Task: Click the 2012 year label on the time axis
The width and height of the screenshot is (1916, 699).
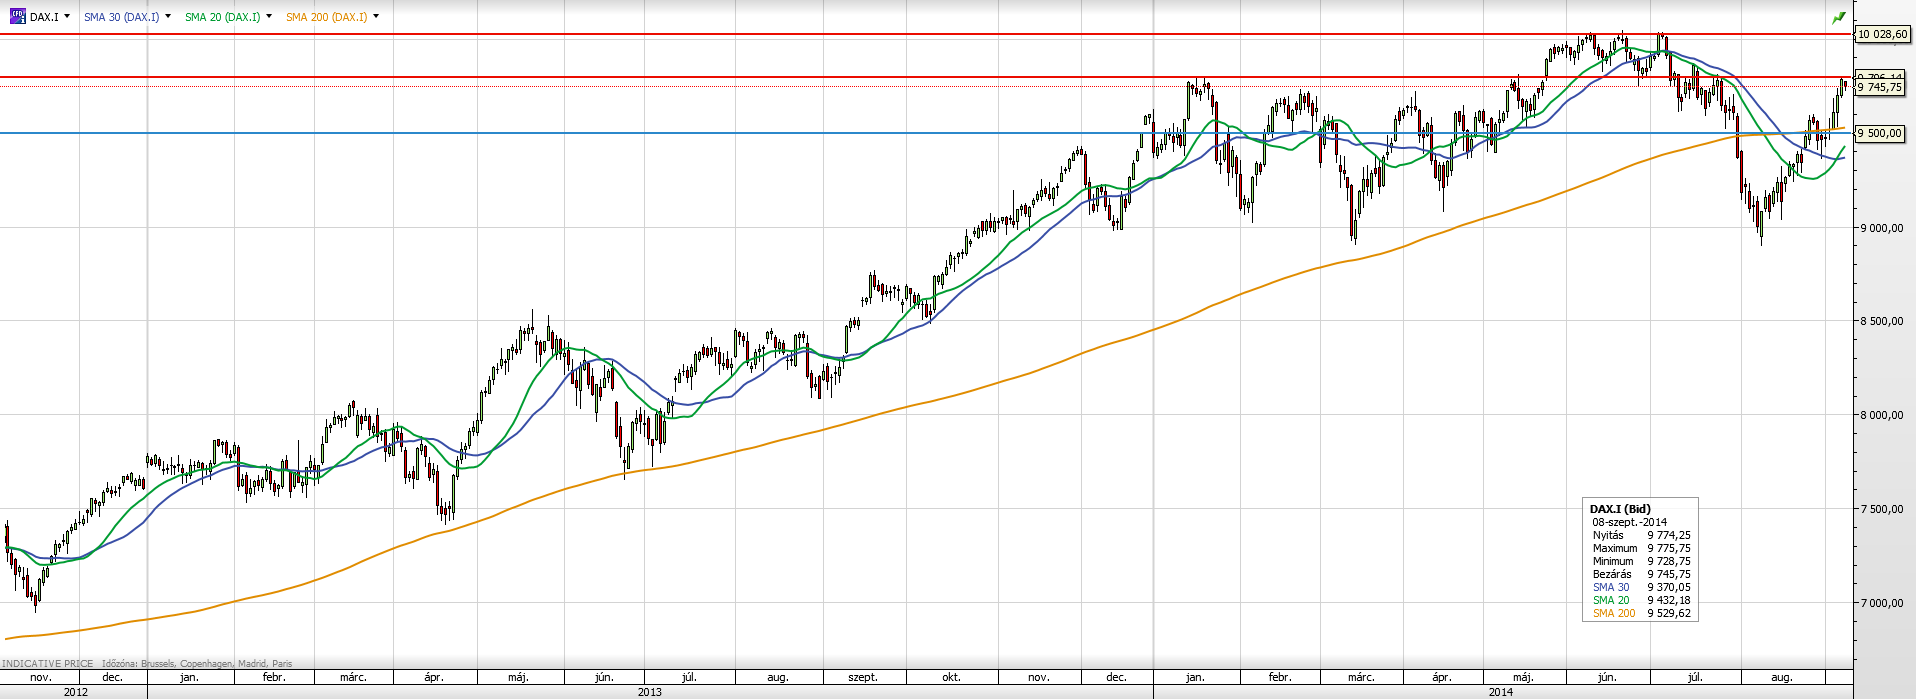Action: (x=75, y=692)
